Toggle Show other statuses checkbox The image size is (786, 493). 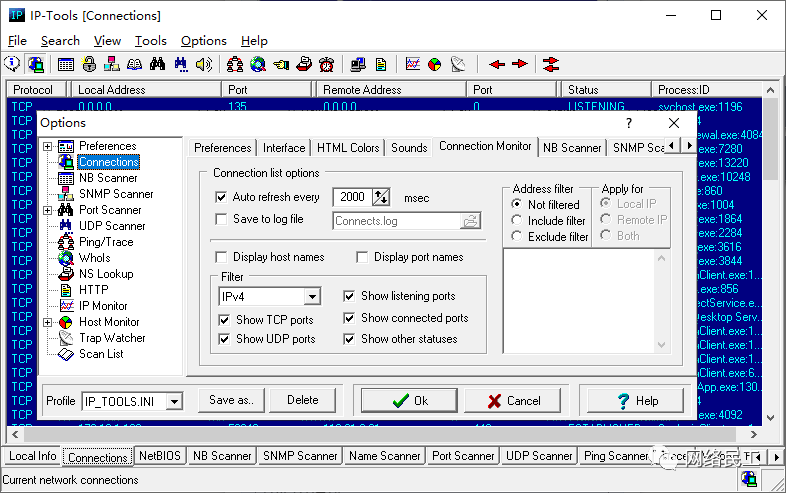pos(349,339)
